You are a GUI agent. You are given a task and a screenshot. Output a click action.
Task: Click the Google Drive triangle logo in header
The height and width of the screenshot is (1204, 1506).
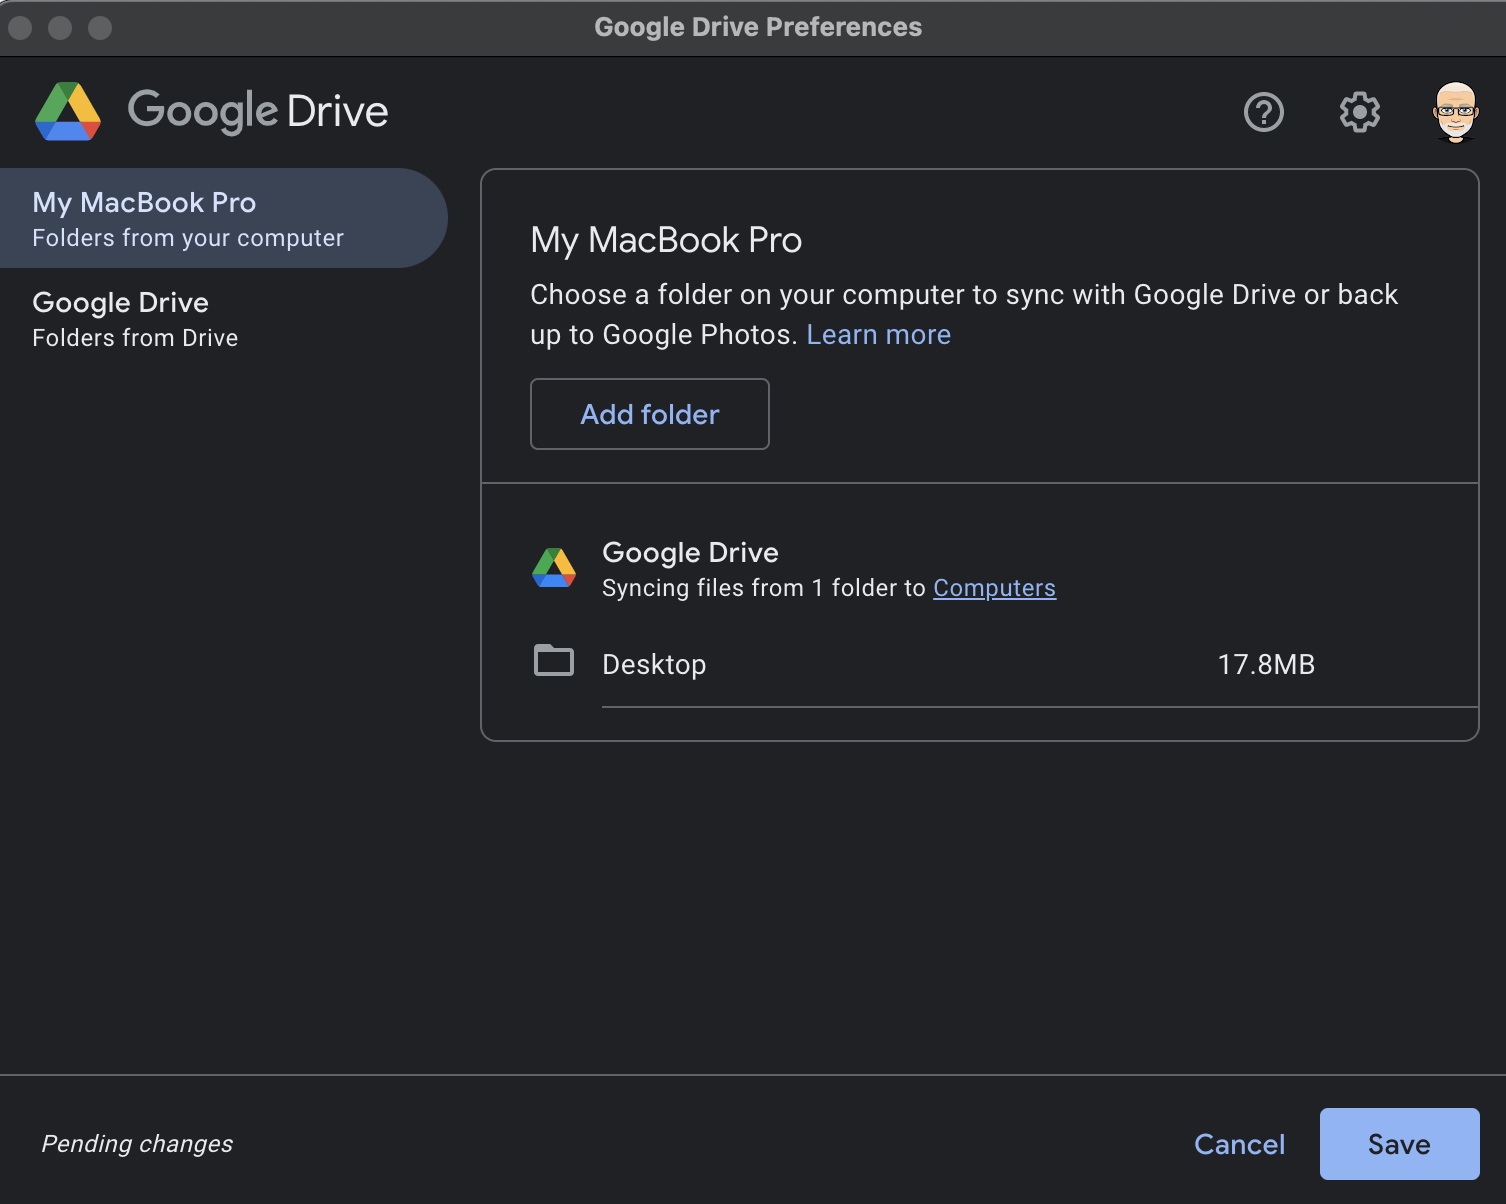coord(68,112)
